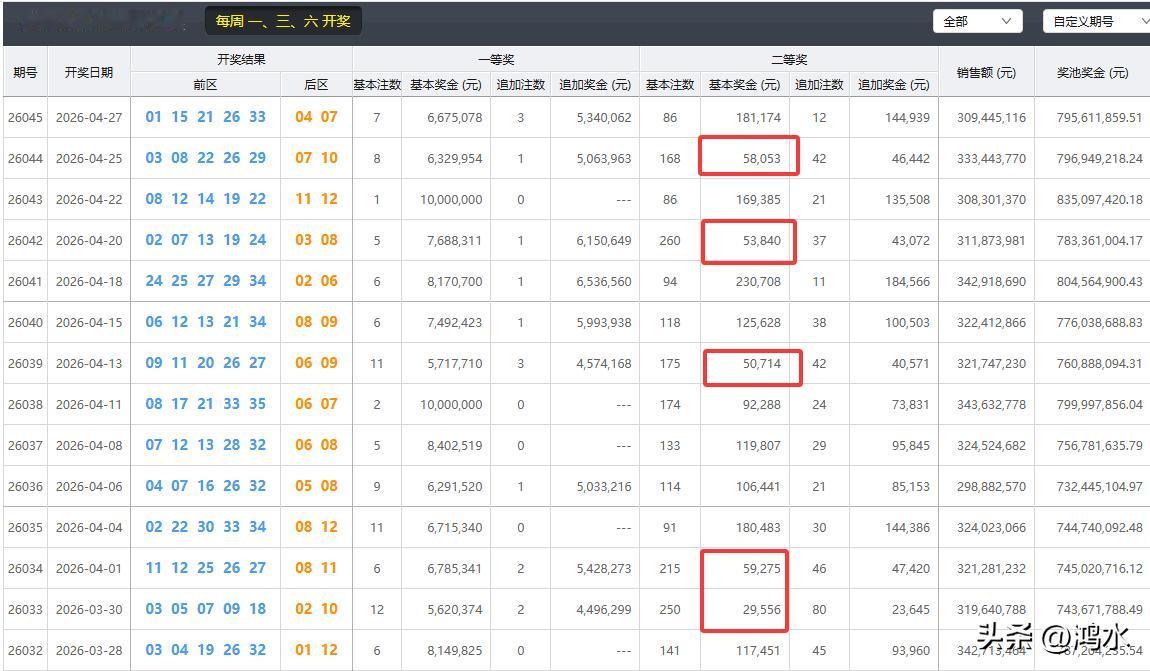1150x671 pixels.
Task: Click the 追加奖金(元) header under 一等奖
Action: [596, 85]
